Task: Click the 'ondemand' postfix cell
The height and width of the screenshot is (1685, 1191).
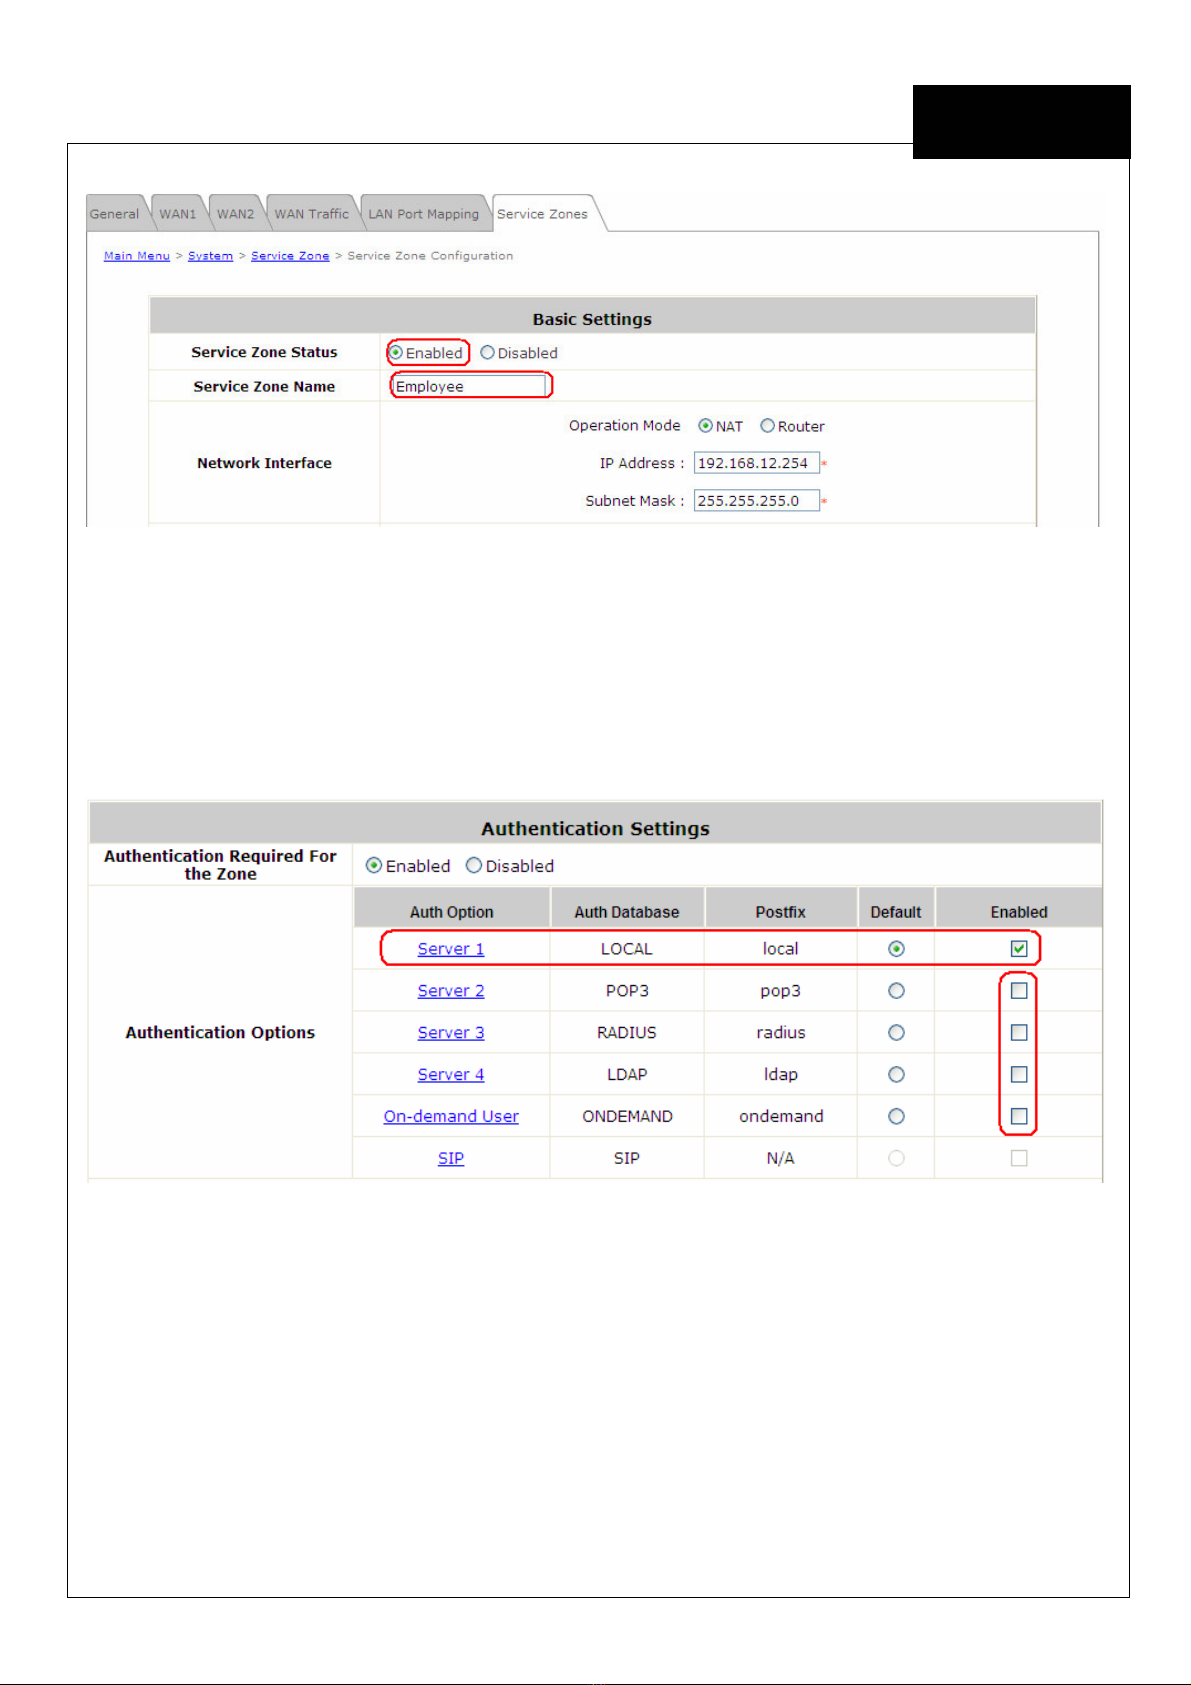Action: click(x=781, y=1117)
